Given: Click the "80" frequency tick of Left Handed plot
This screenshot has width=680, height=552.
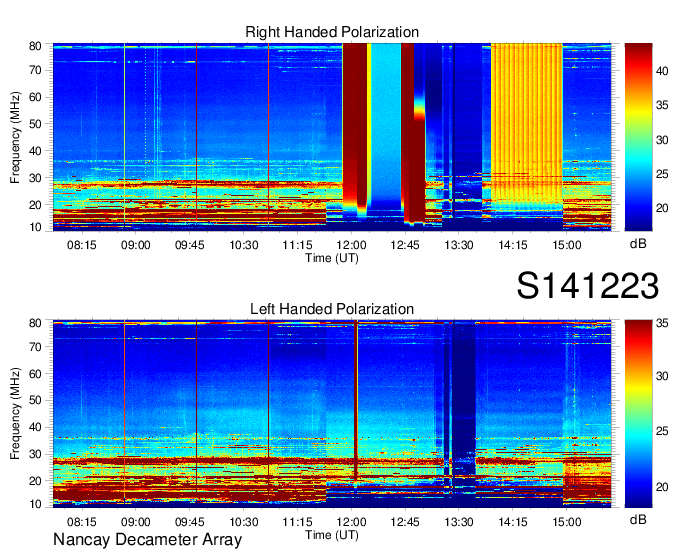Looking at the screenshot, I should pos(35,323).
